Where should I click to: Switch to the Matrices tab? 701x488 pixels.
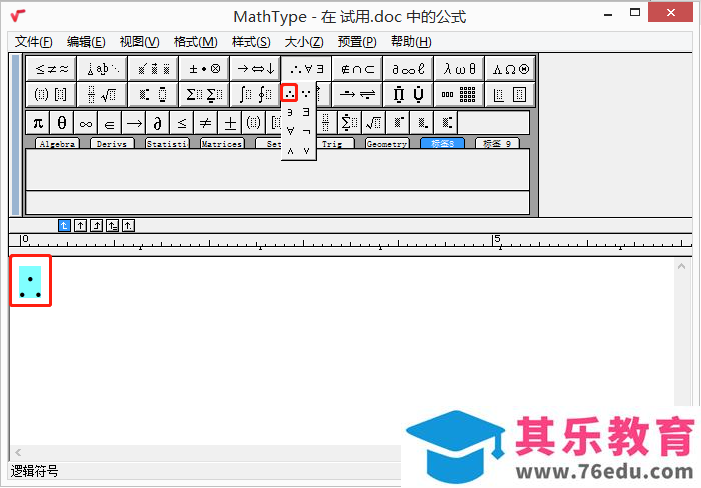(x=222, y=143)
